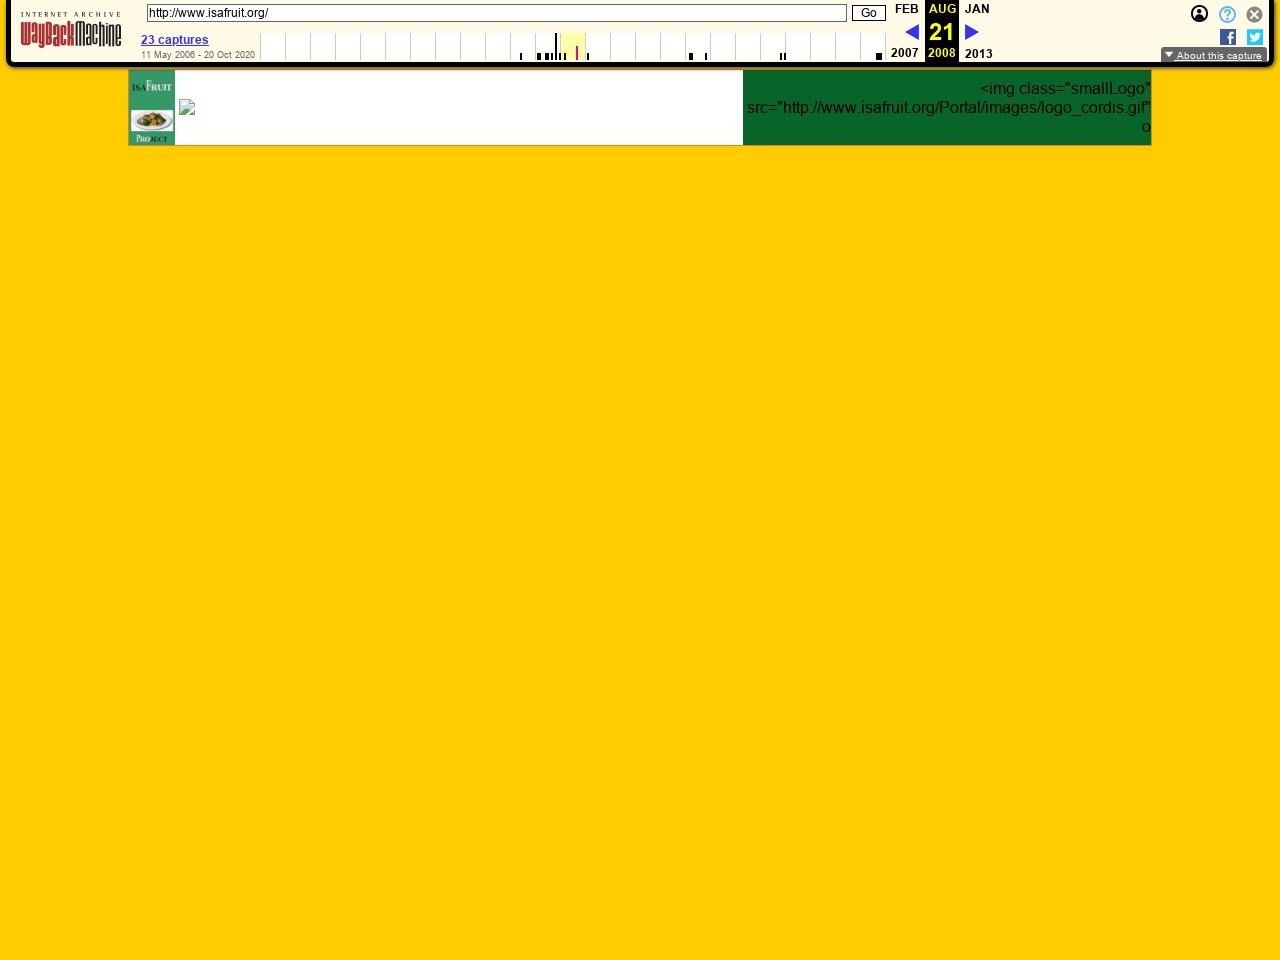Go to next capture arrow

tap(971, 32)
